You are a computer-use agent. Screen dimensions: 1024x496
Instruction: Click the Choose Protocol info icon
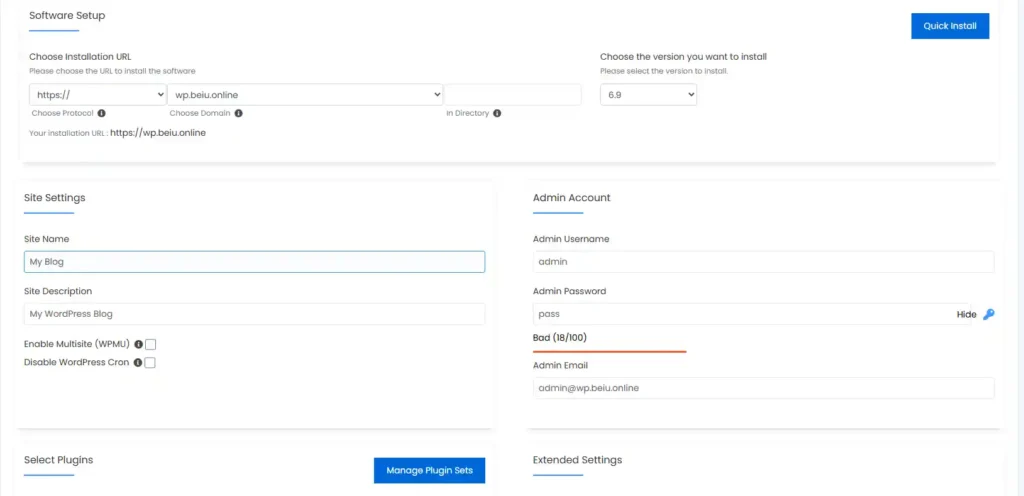point(101,113)
